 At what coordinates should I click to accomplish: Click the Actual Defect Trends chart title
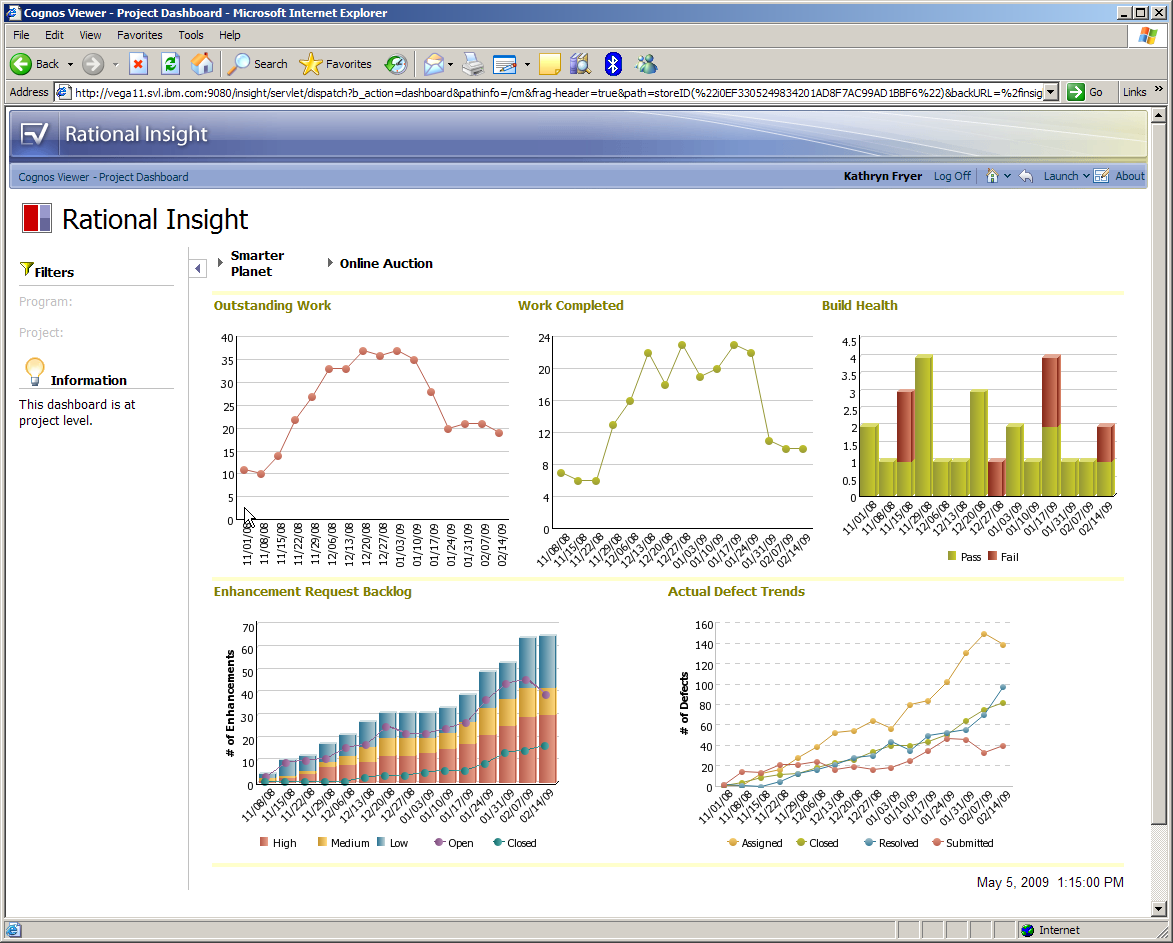(x=736, y=592)
